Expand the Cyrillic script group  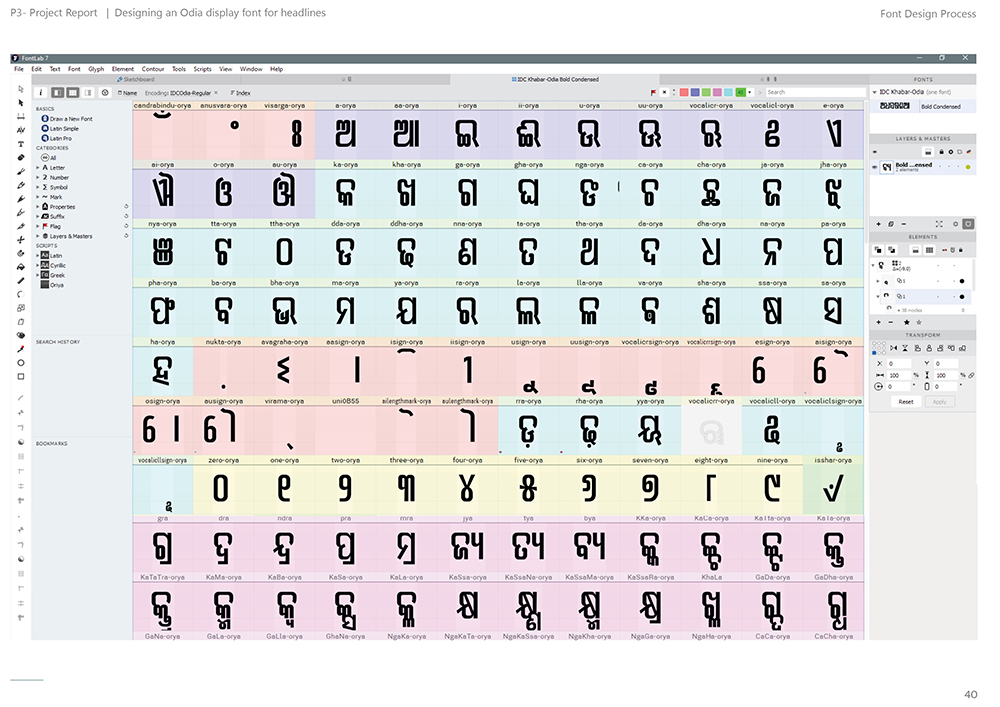click(x=38, y=265)
